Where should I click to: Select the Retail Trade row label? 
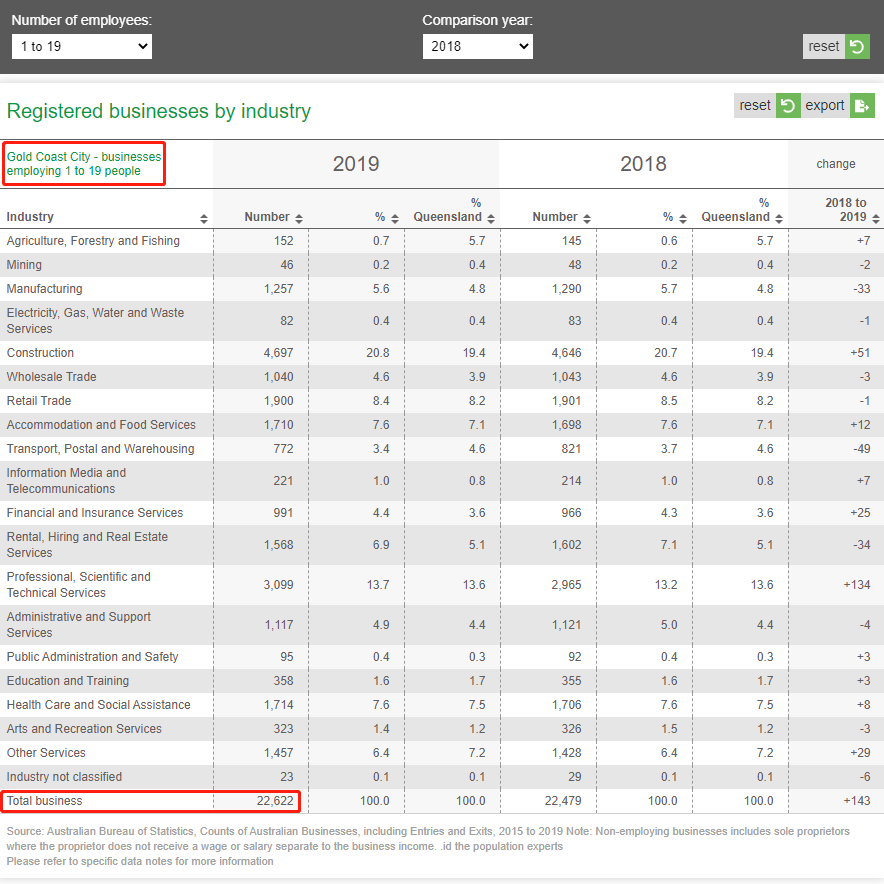[39, 401]
